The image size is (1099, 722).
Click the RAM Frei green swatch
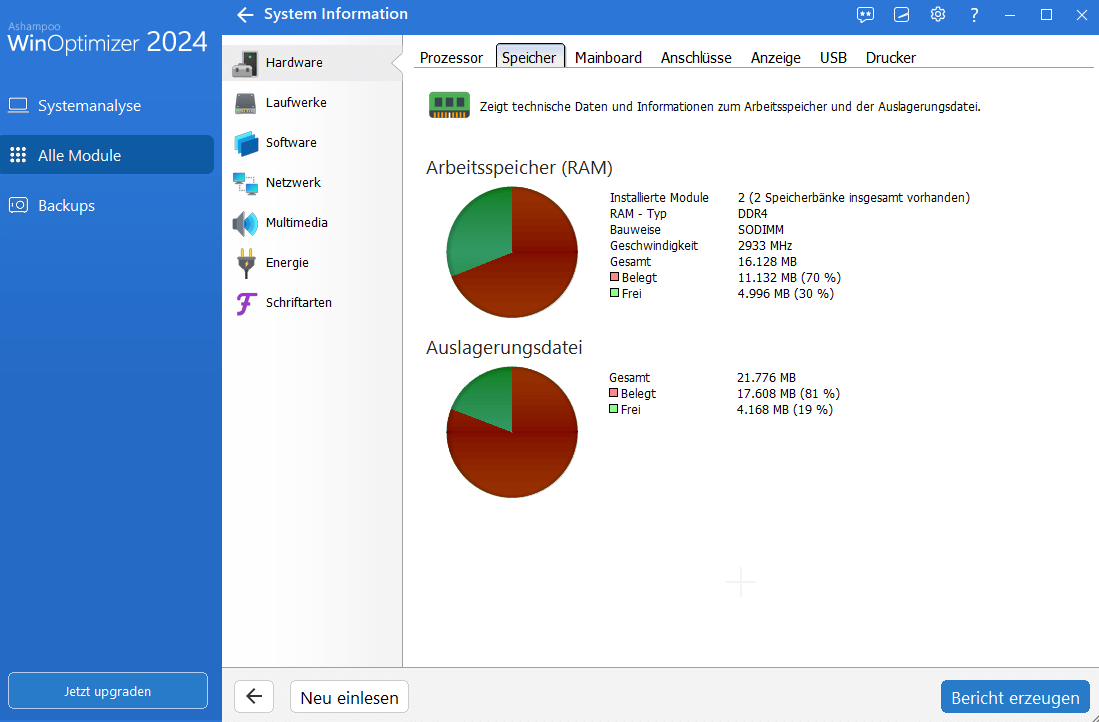pos(615,293)
